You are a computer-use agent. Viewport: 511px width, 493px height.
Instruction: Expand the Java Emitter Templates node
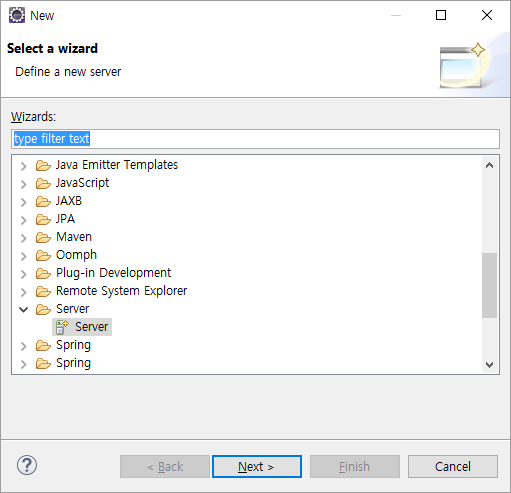24,166
